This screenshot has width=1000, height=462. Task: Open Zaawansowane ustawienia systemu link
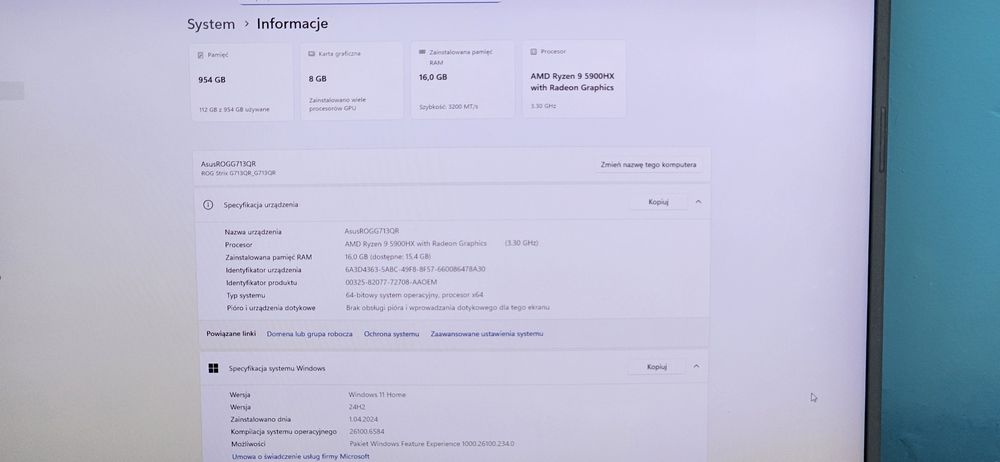487,334
